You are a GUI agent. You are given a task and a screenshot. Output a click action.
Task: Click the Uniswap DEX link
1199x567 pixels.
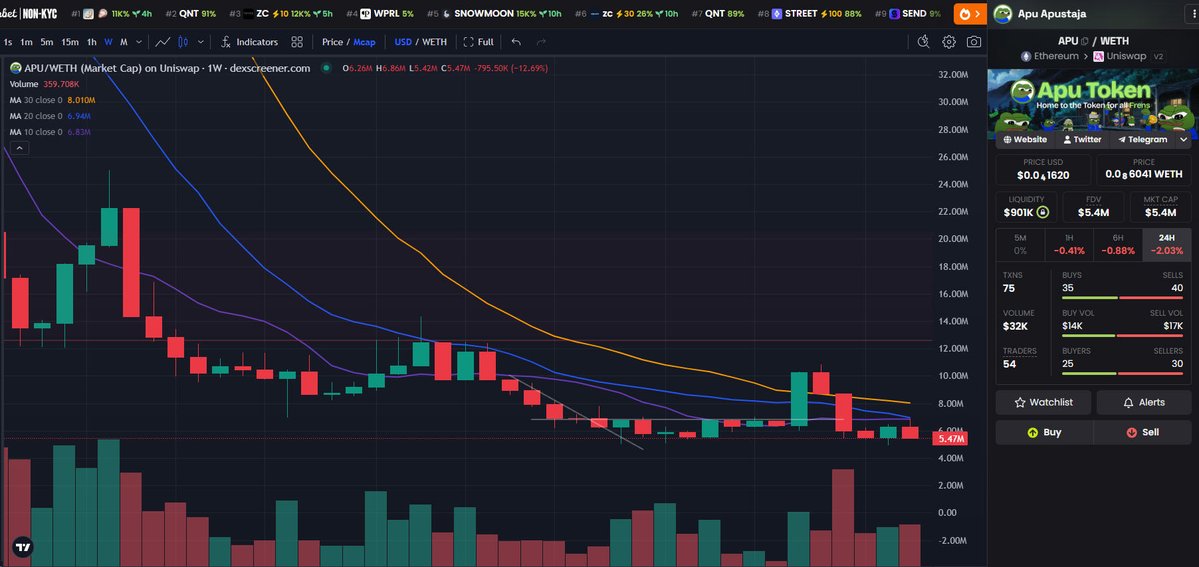(1120, 57)
